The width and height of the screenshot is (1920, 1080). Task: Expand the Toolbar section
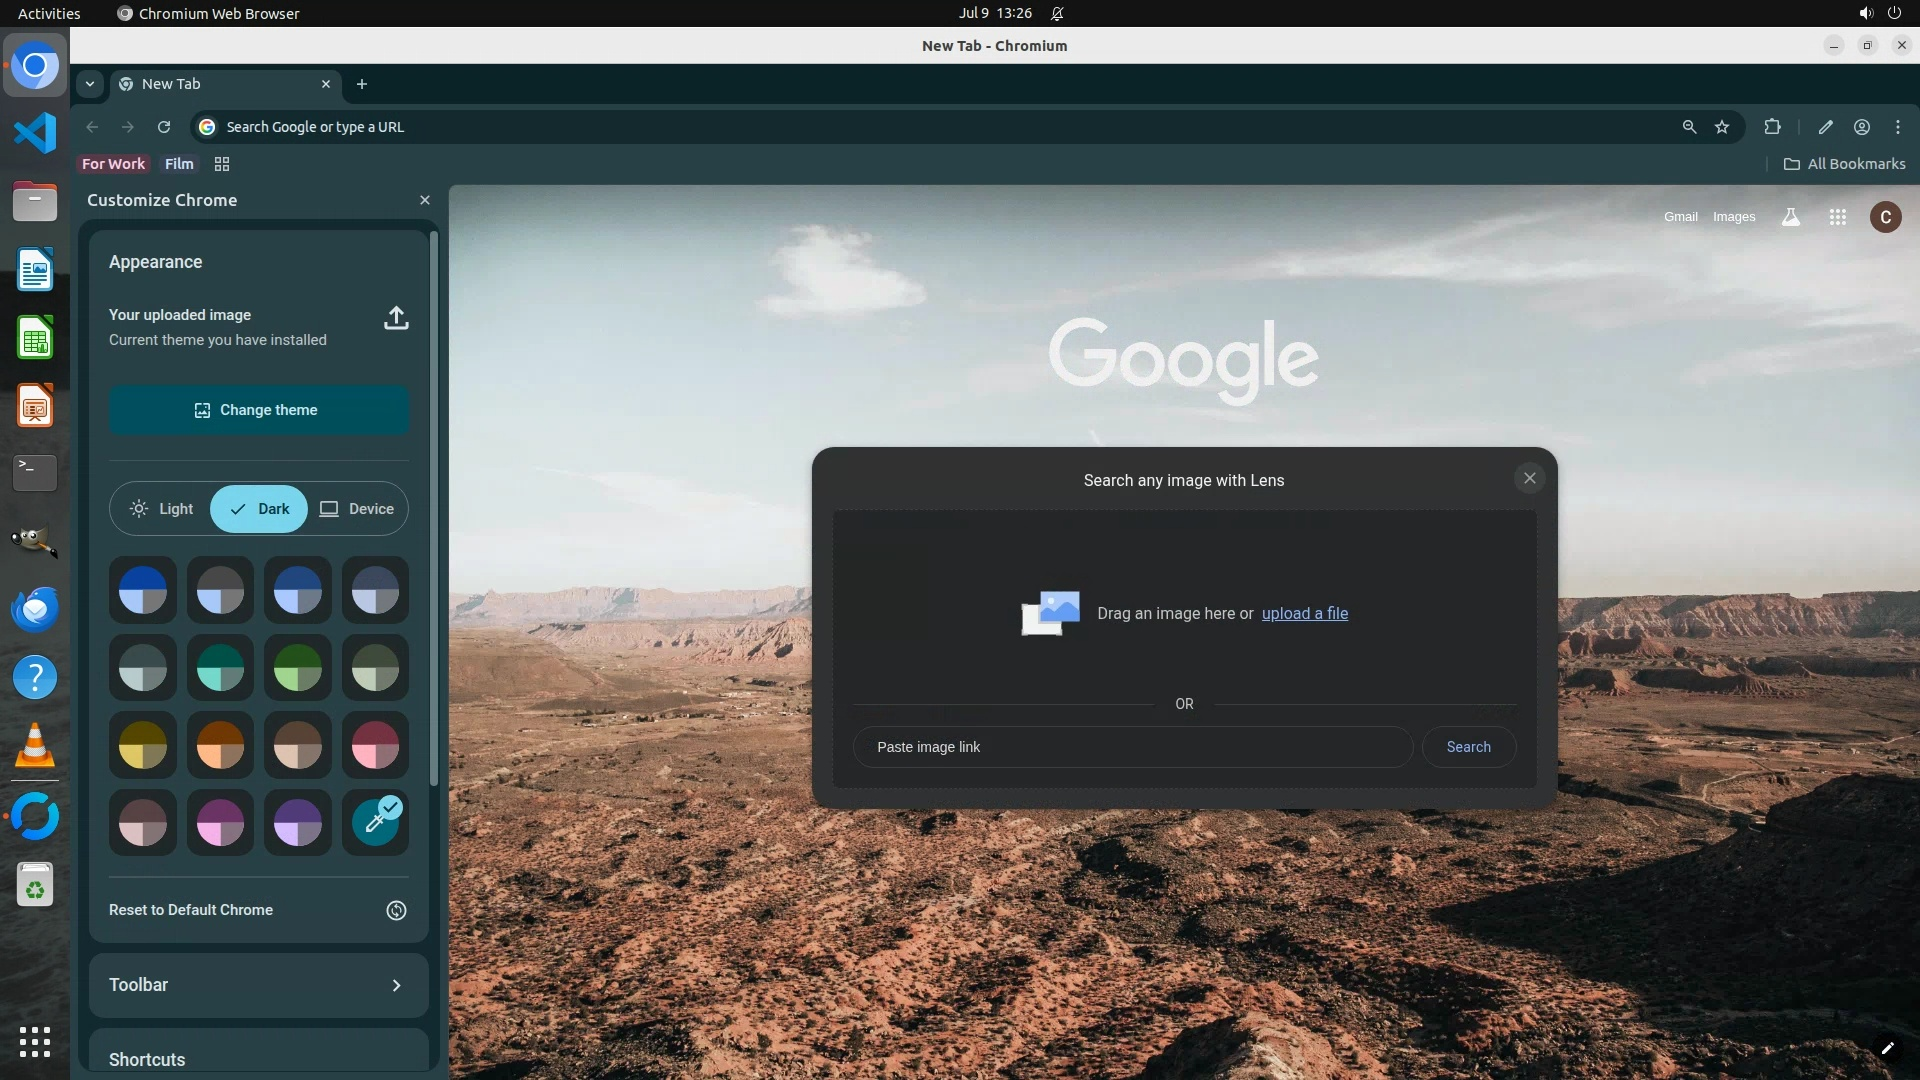coord(258,985)
